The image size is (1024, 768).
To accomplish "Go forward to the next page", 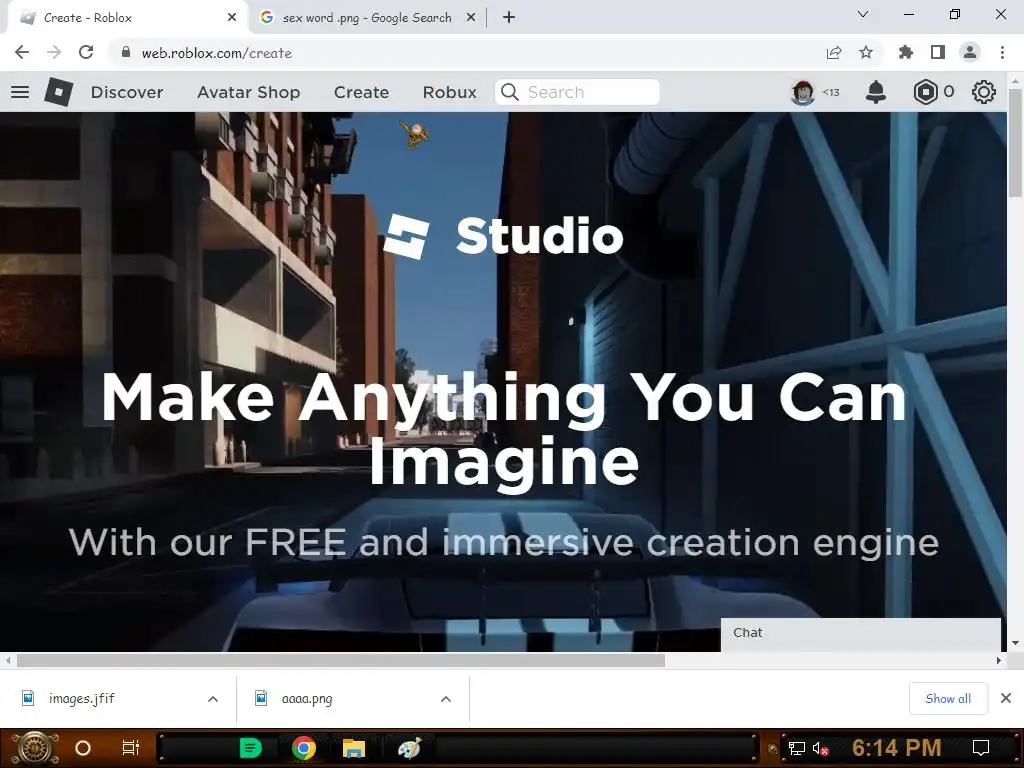I will [x=54, y=53].
